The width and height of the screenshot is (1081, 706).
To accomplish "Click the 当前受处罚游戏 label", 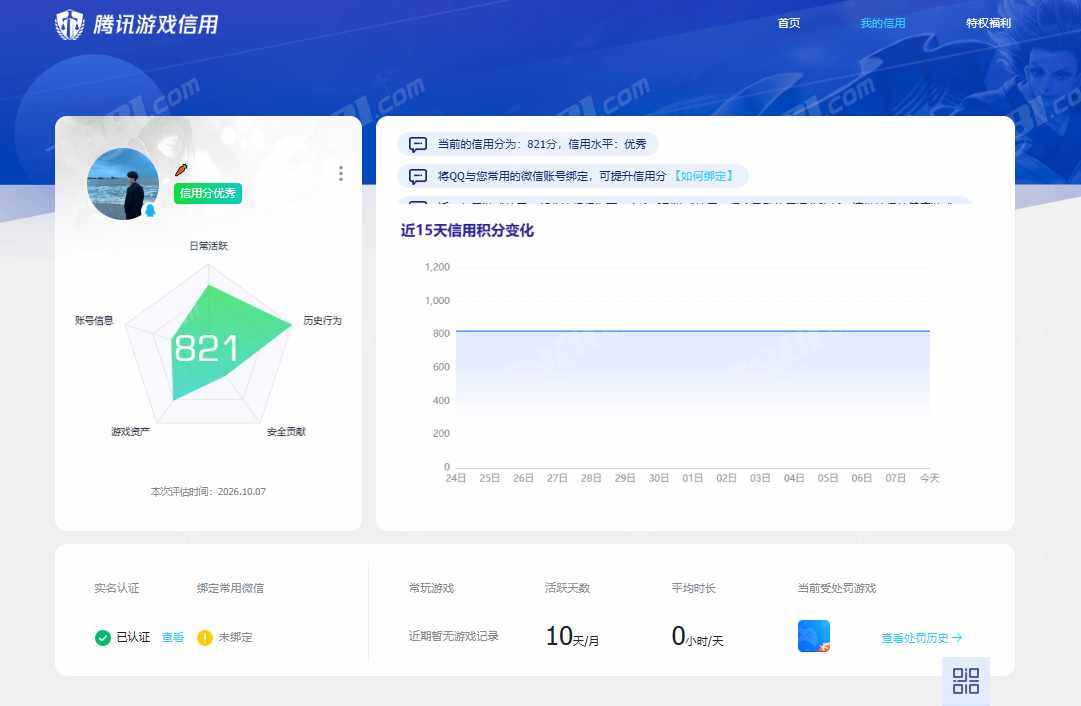I will (837, 588).
